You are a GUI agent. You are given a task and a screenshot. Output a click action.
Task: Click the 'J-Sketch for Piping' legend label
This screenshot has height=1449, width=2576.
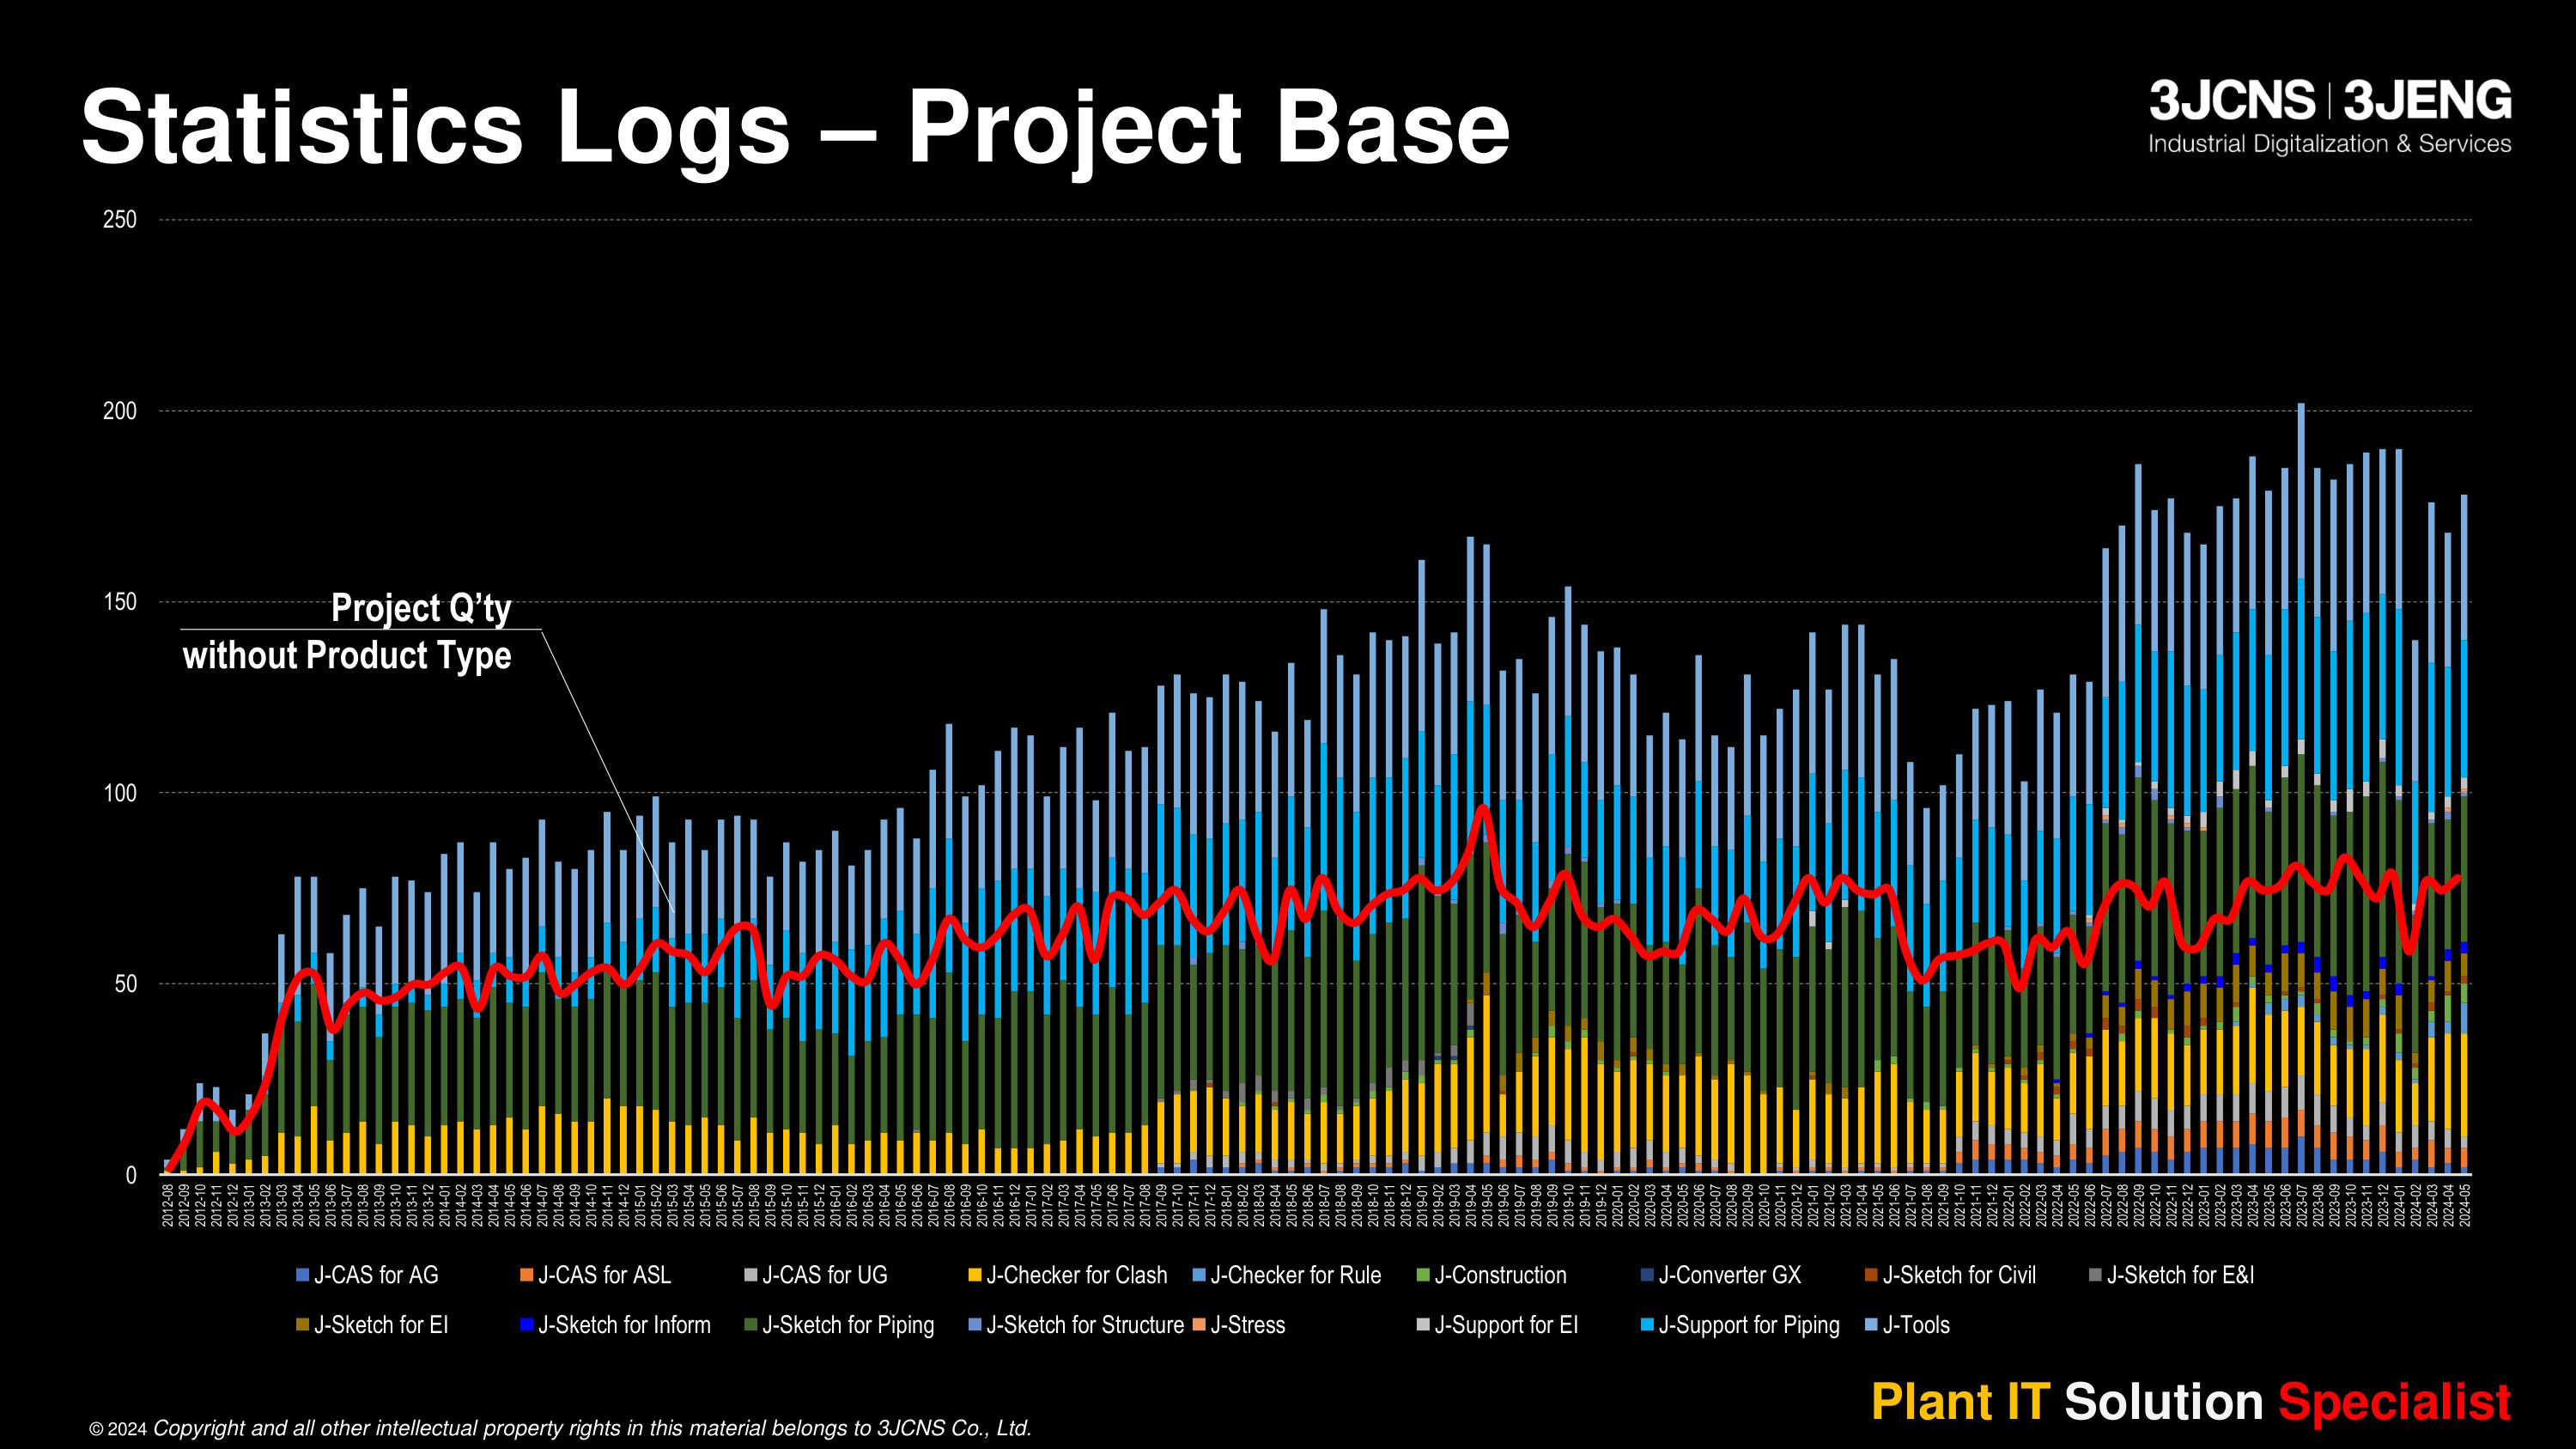(x=849, y=1325)
